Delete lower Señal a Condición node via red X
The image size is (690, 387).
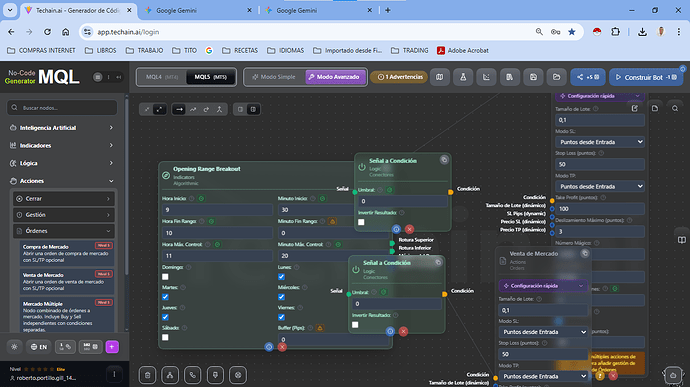pyautogui.click(x=403, y=332)
